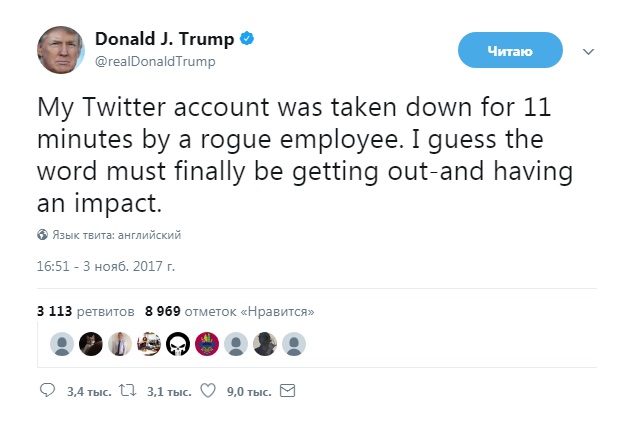Open the skull avatar liker profile

pyautogui.click(x=178, y=344)
